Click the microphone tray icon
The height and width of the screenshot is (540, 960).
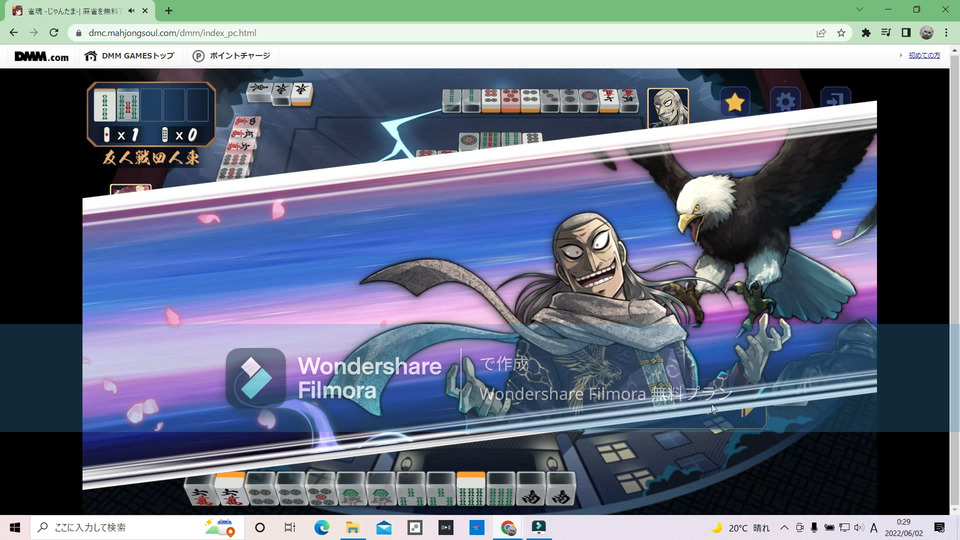coord(814,527)
